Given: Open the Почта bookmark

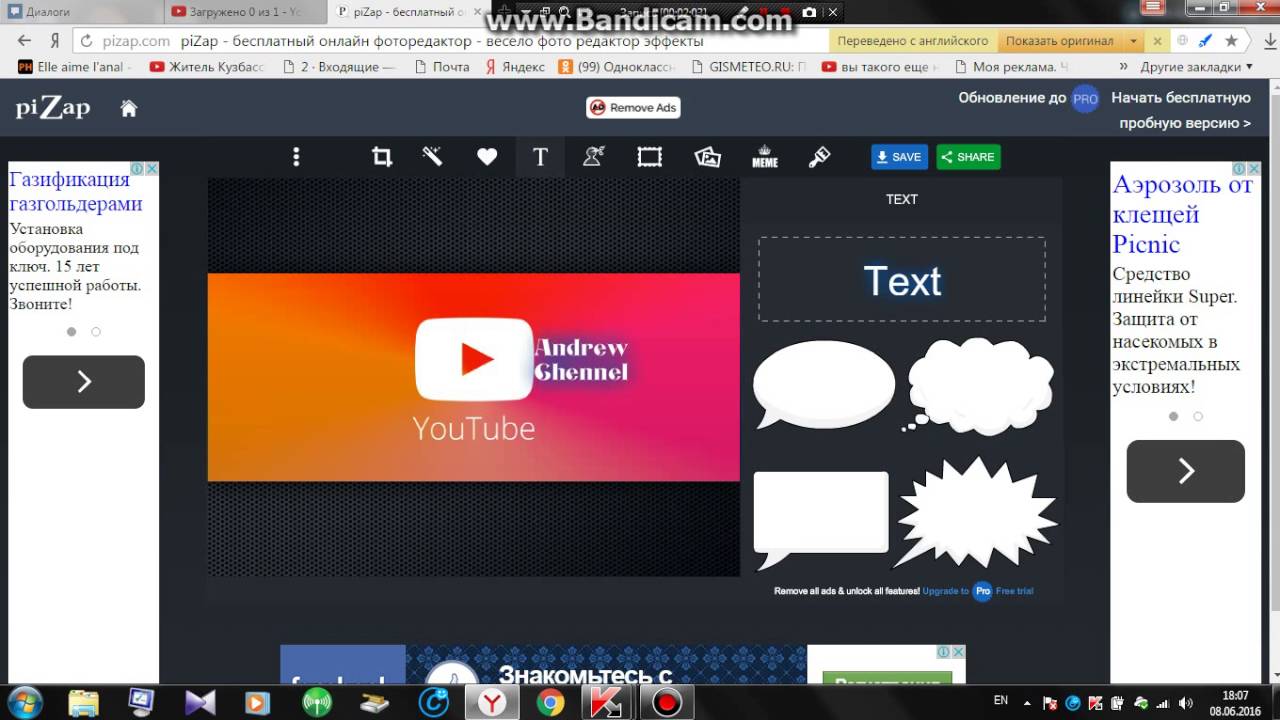Looking at the screenshot, I should [x=441, y=67].
